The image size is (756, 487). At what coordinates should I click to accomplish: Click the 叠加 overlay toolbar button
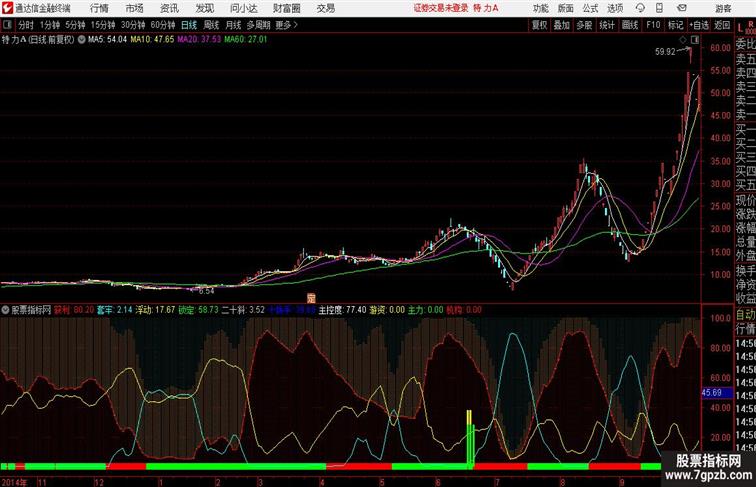click(x=562, y=25)
